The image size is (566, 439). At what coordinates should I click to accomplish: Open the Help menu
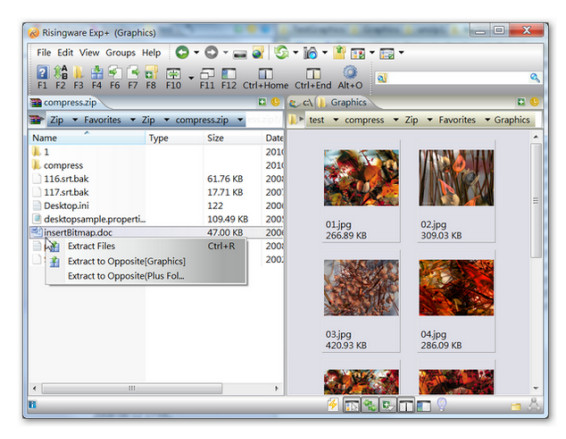pos(151,53)
